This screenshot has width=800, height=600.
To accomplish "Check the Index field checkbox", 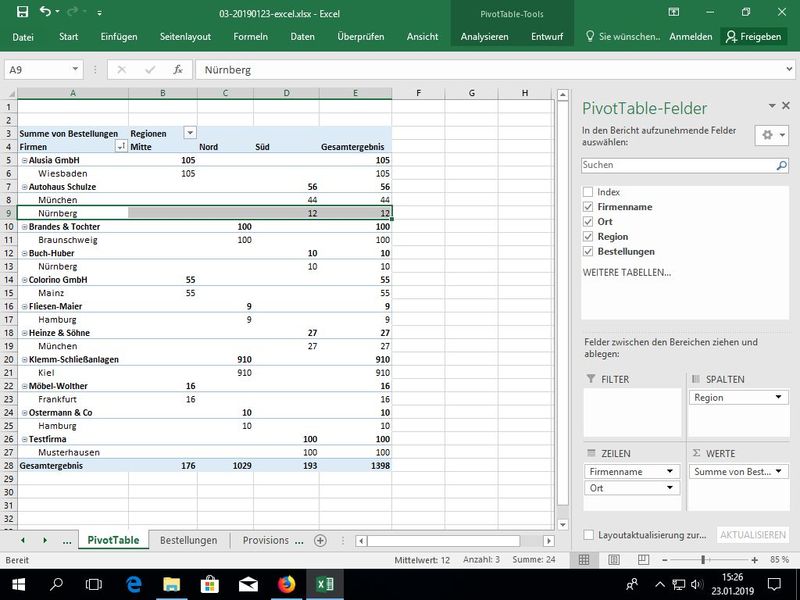I will point(588,192).
